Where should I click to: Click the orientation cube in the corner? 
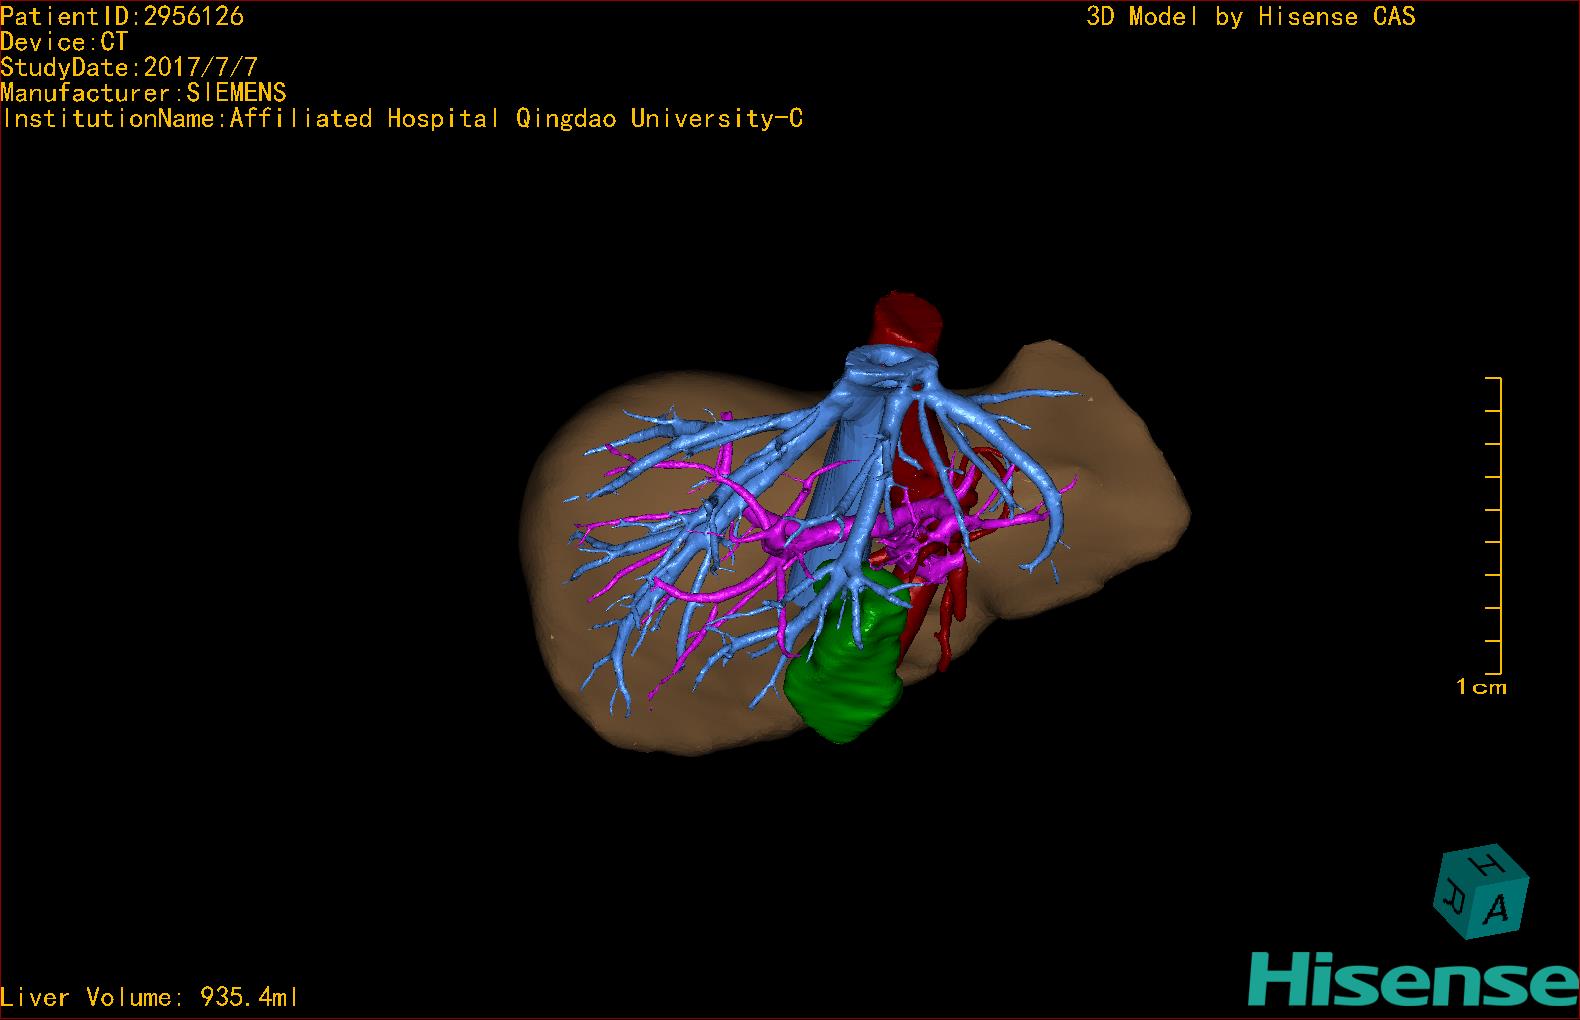point(1481,893)
